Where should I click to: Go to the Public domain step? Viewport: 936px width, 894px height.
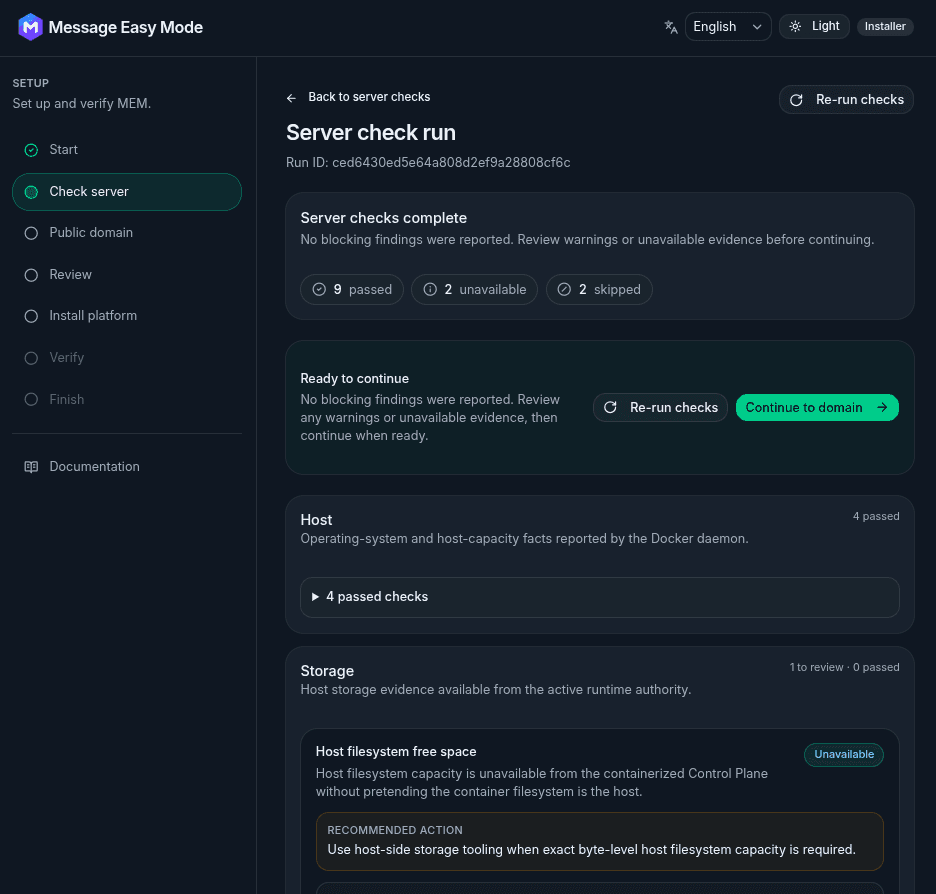pos(127,233)
